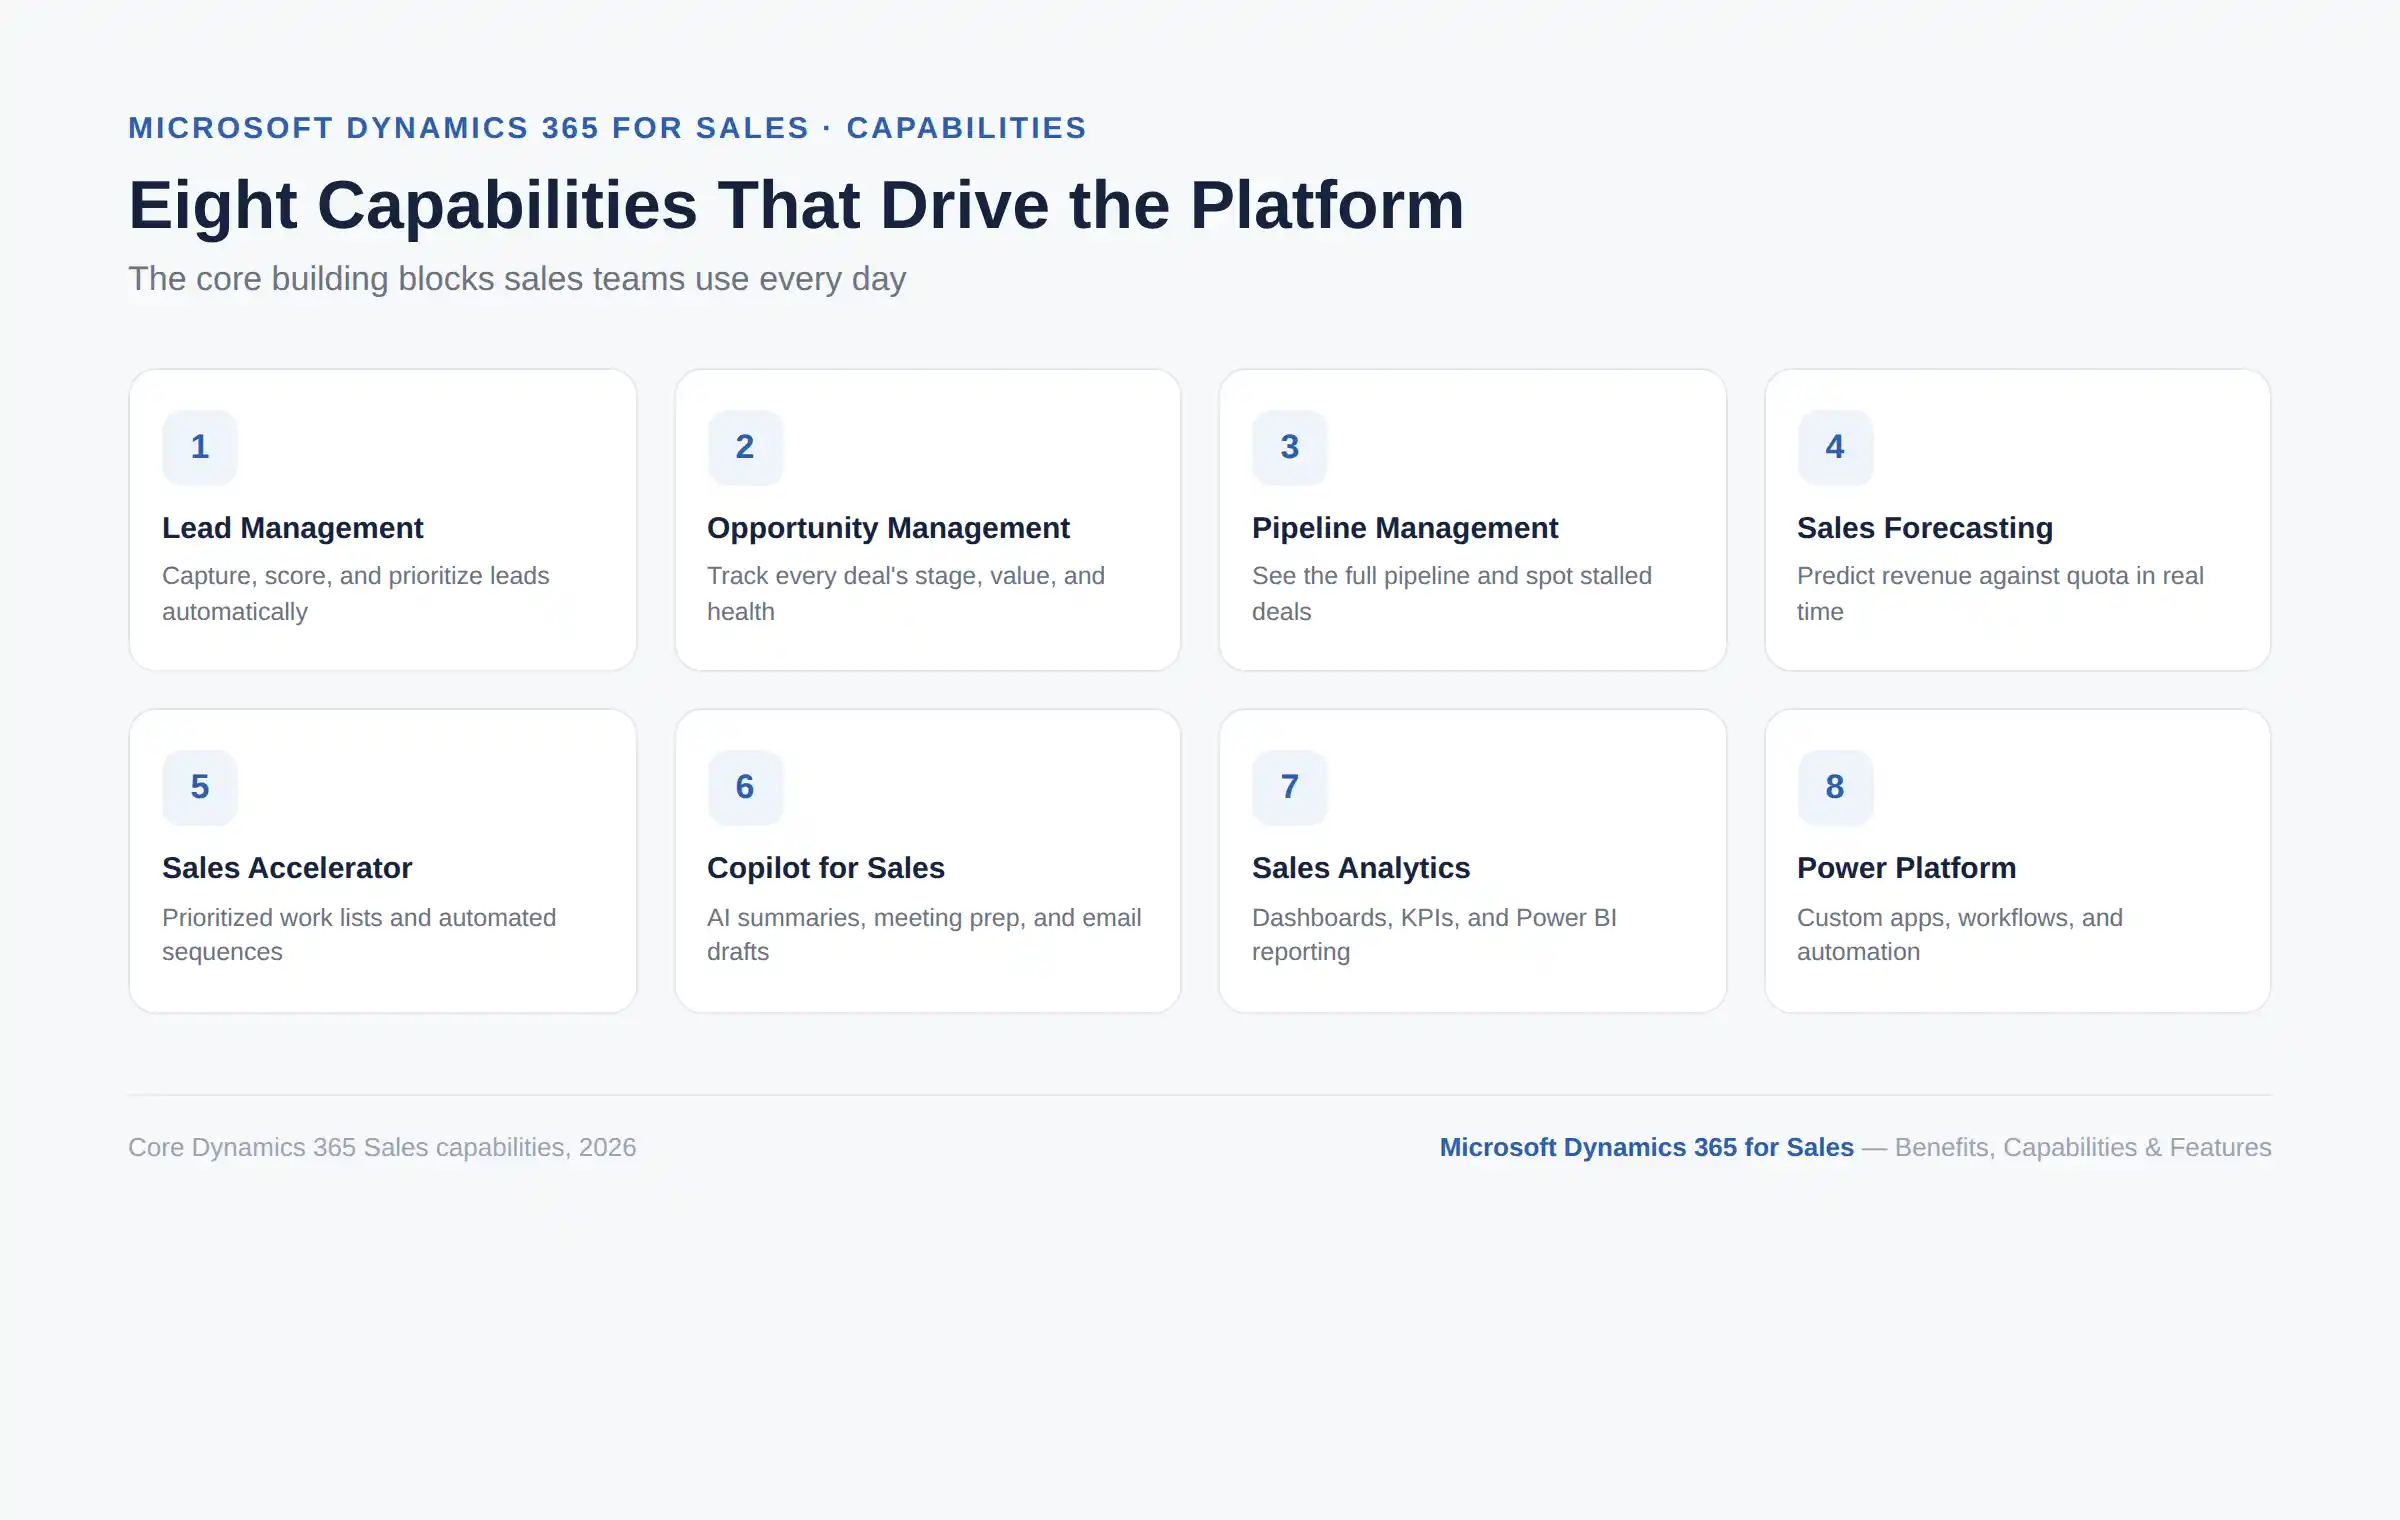This screenshot has height=1520, width=2400.
Task: Select the Pipeline Management card title
Action: pos(1405,528)
